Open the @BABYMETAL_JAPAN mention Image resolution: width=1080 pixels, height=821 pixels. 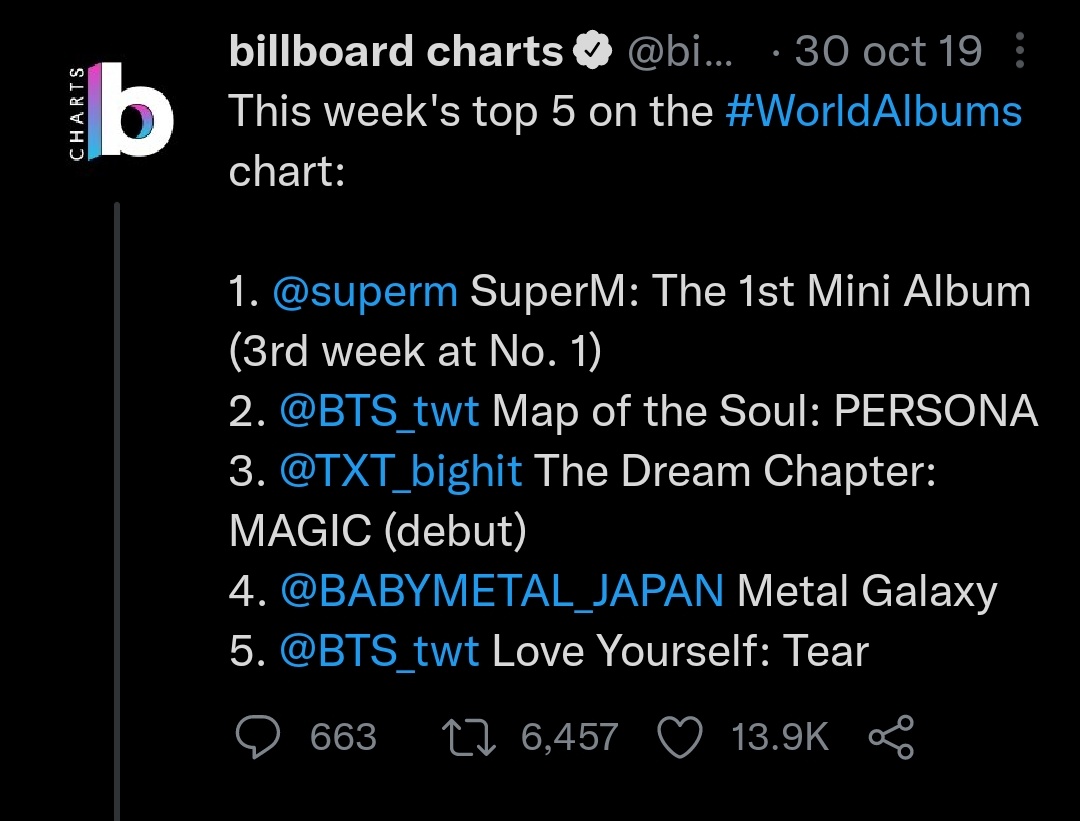coord(502,592)
